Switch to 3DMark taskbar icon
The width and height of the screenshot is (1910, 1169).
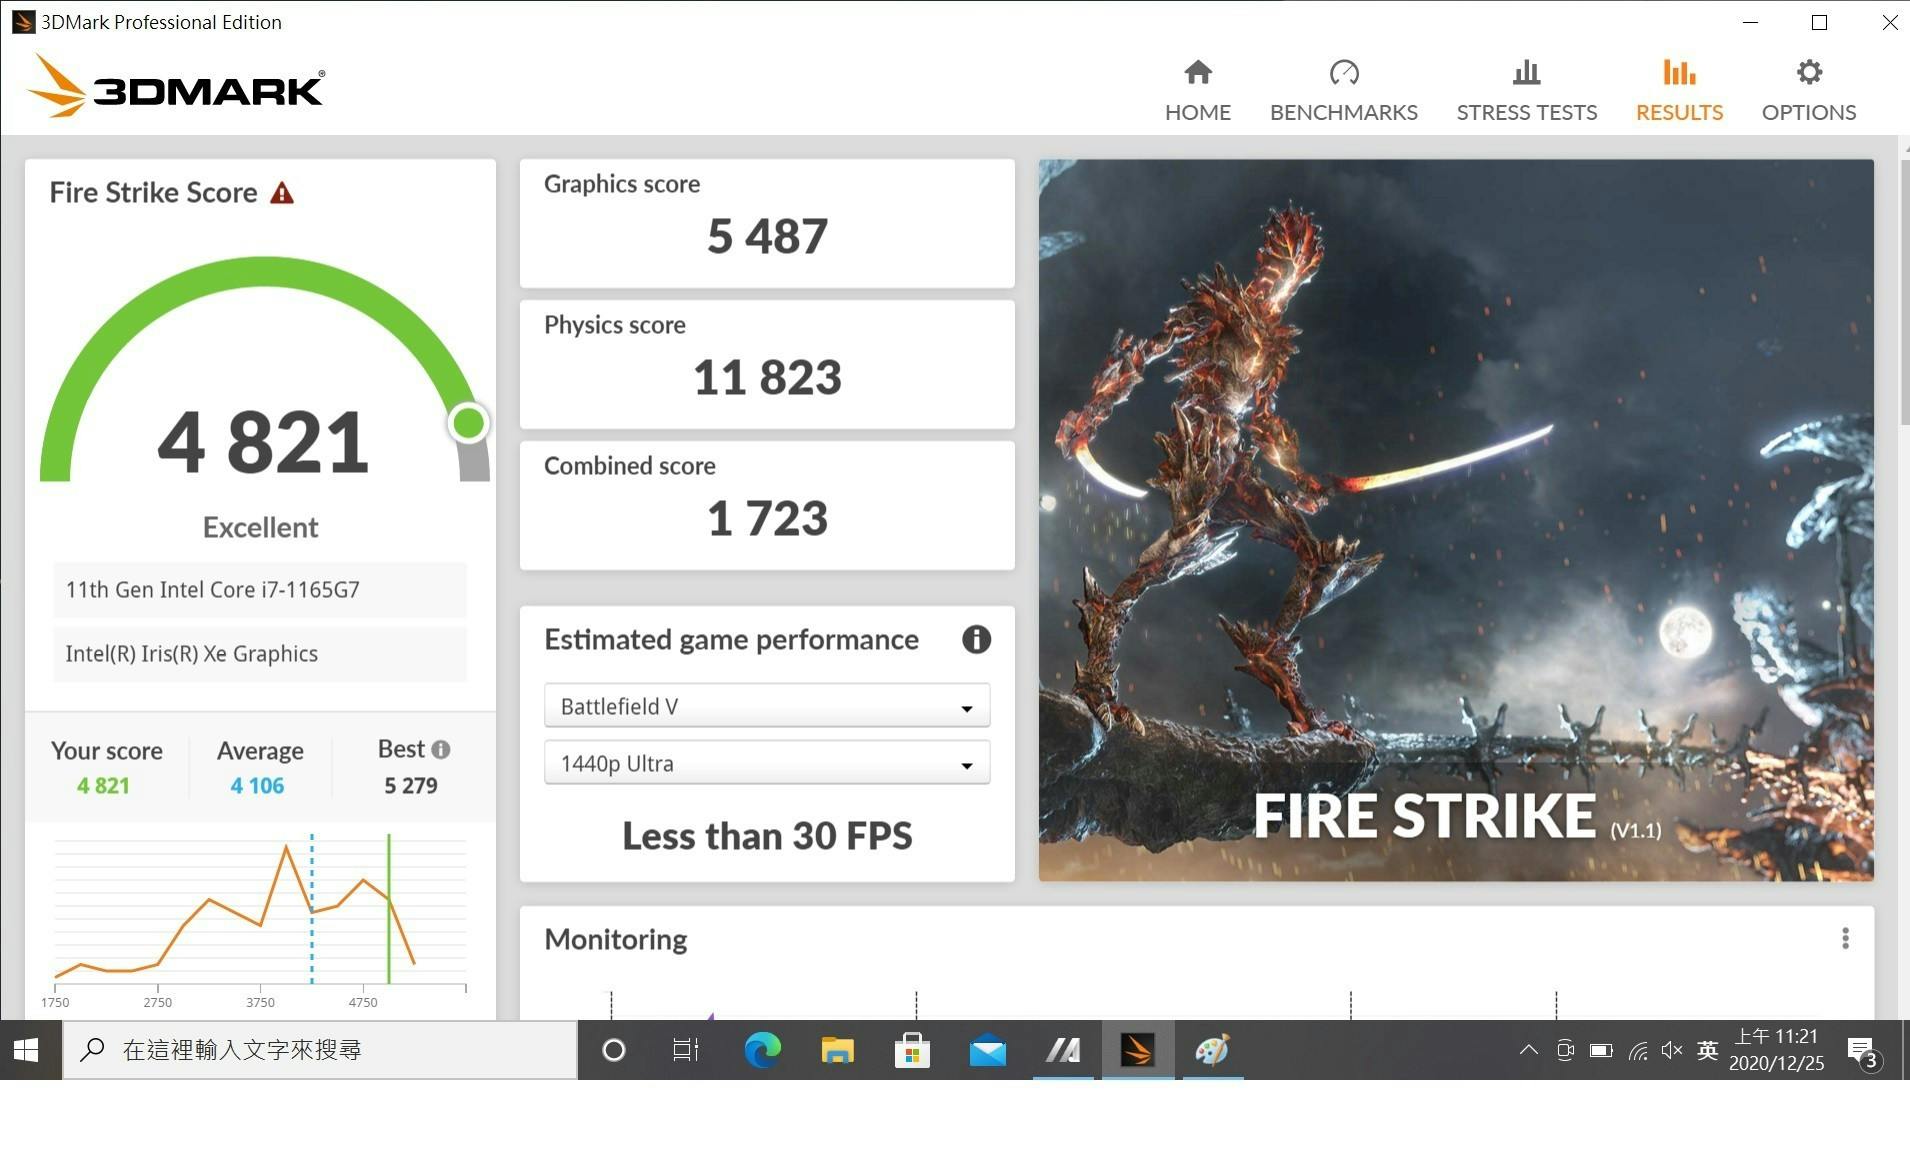[x=1137, y=1050]
